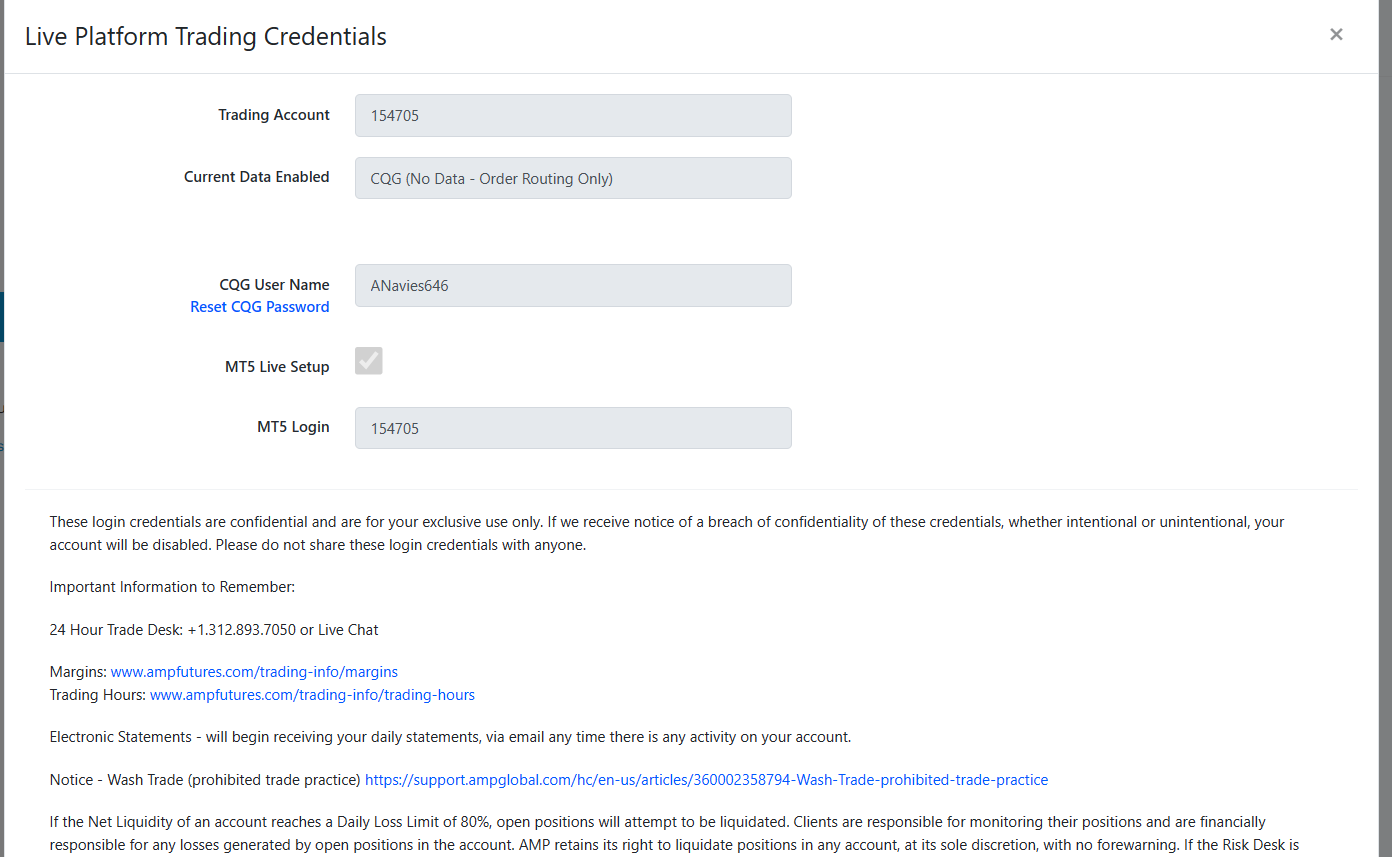Click the Electronic Statements notice text
Image resolution: width=1392 pixels, height=857 pixels.
pos(450,737)
